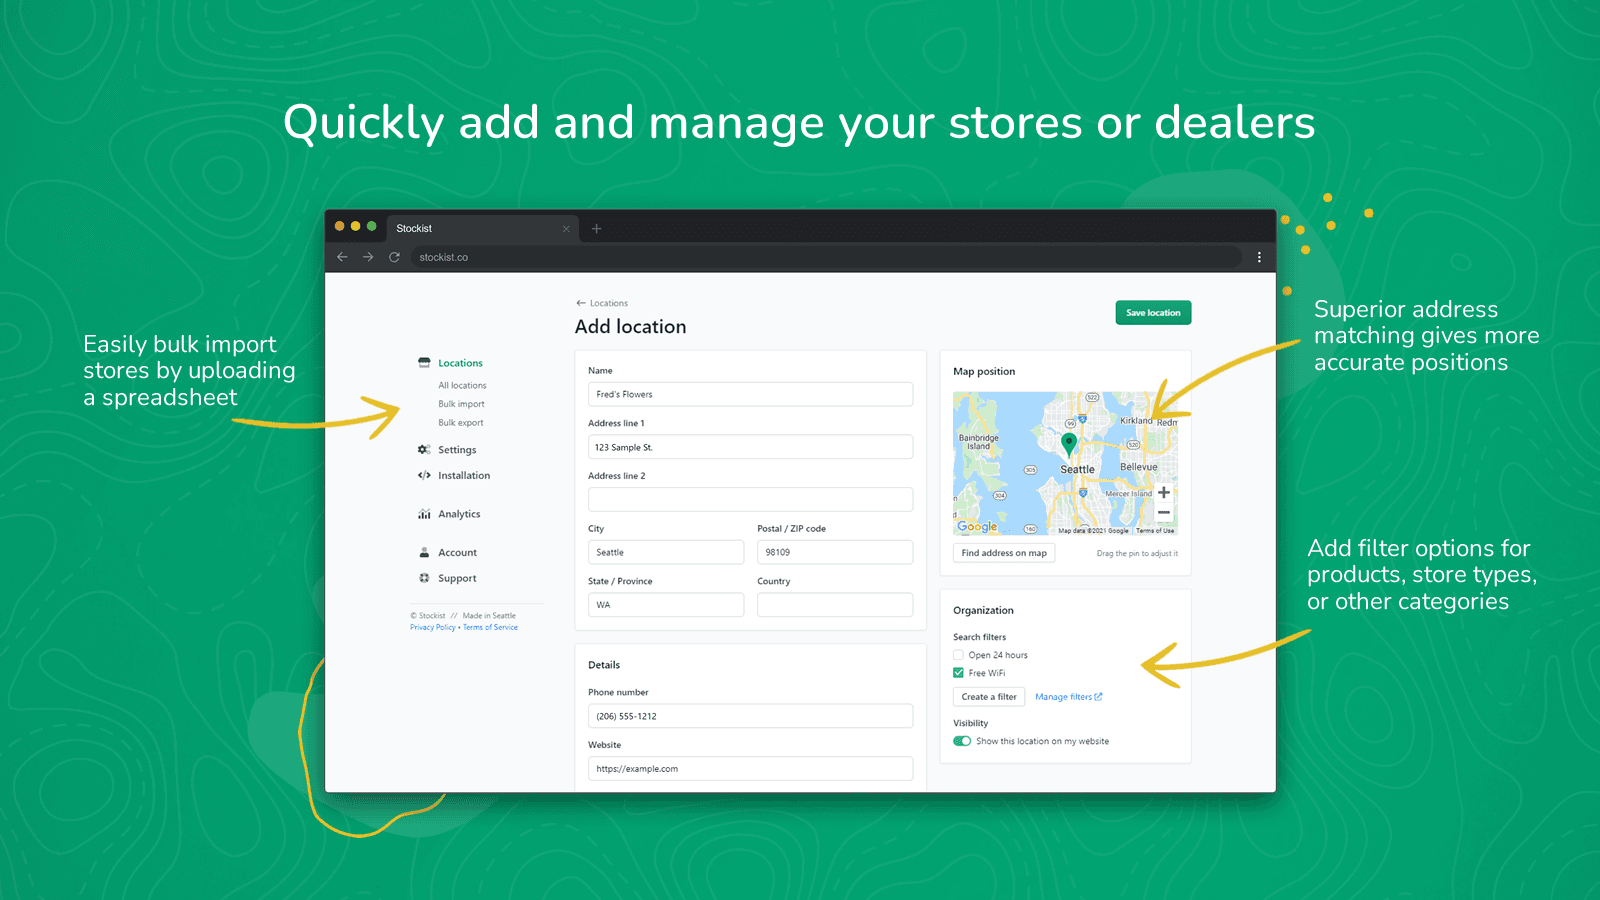The height and width of the screenshot is (900, 1600).
Task: Uncheck the Free WiFi filter
Action: click(958, 672)
